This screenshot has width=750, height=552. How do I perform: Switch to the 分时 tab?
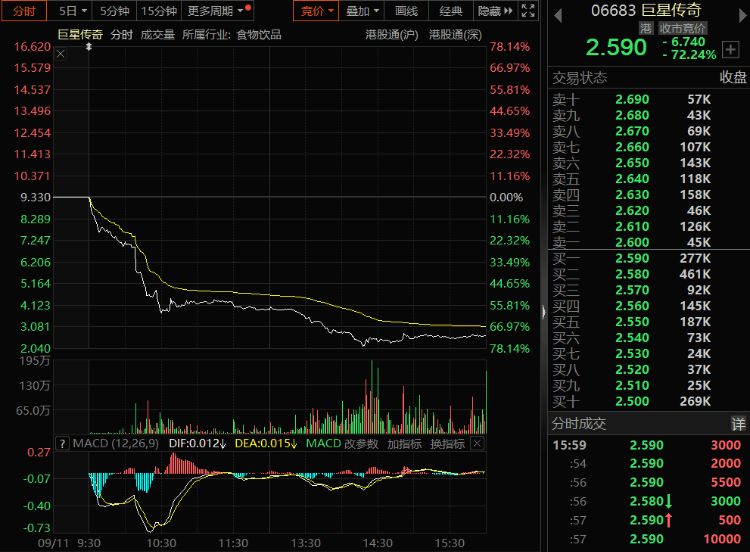(x=24, y=11)
